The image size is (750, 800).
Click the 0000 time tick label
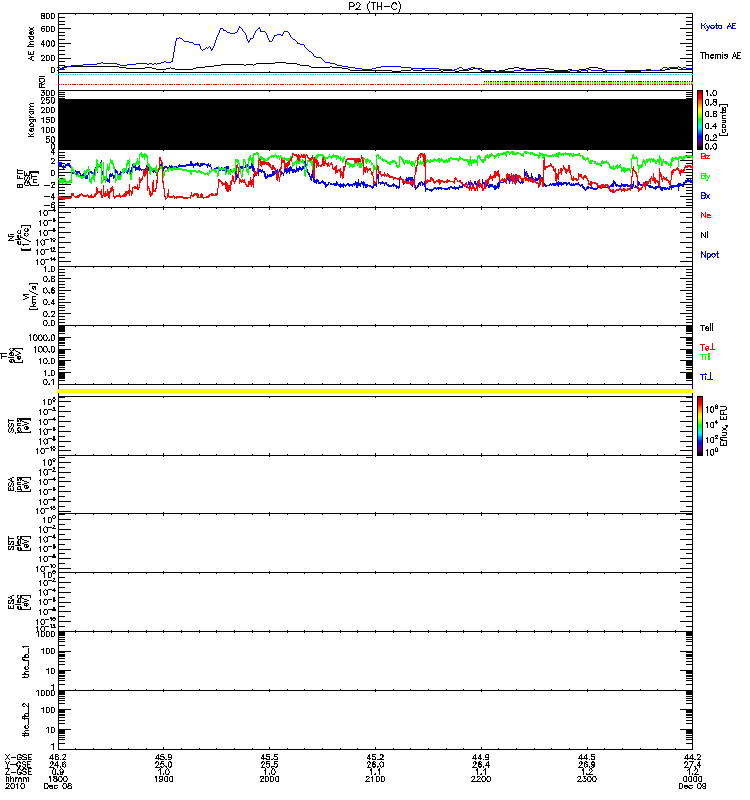click(x=692, y=779)
